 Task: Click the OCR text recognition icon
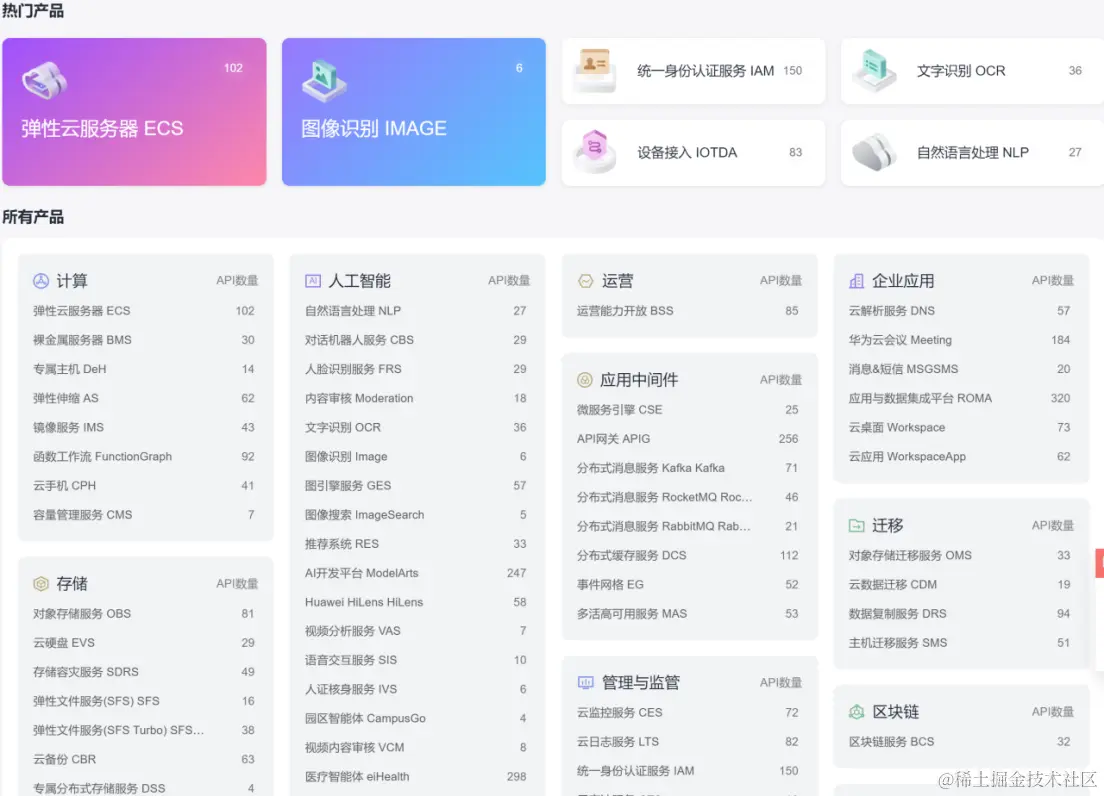point(874,70)
